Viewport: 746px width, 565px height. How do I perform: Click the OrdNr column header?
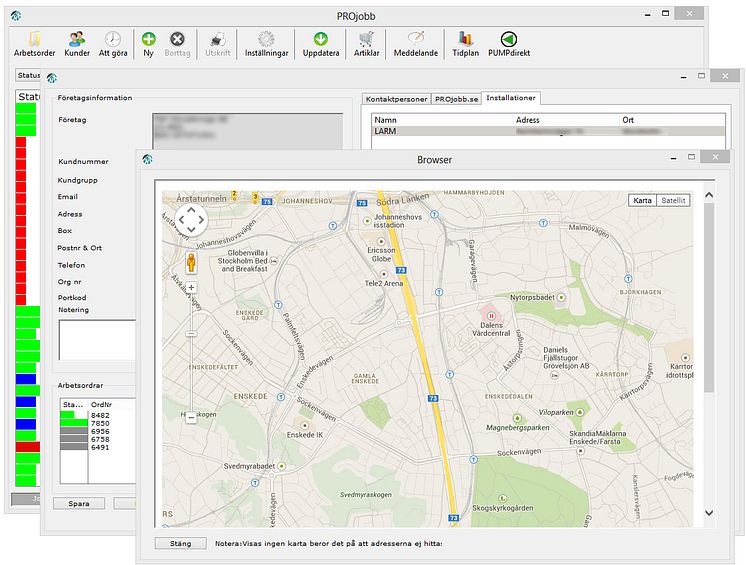click(112, 405)
